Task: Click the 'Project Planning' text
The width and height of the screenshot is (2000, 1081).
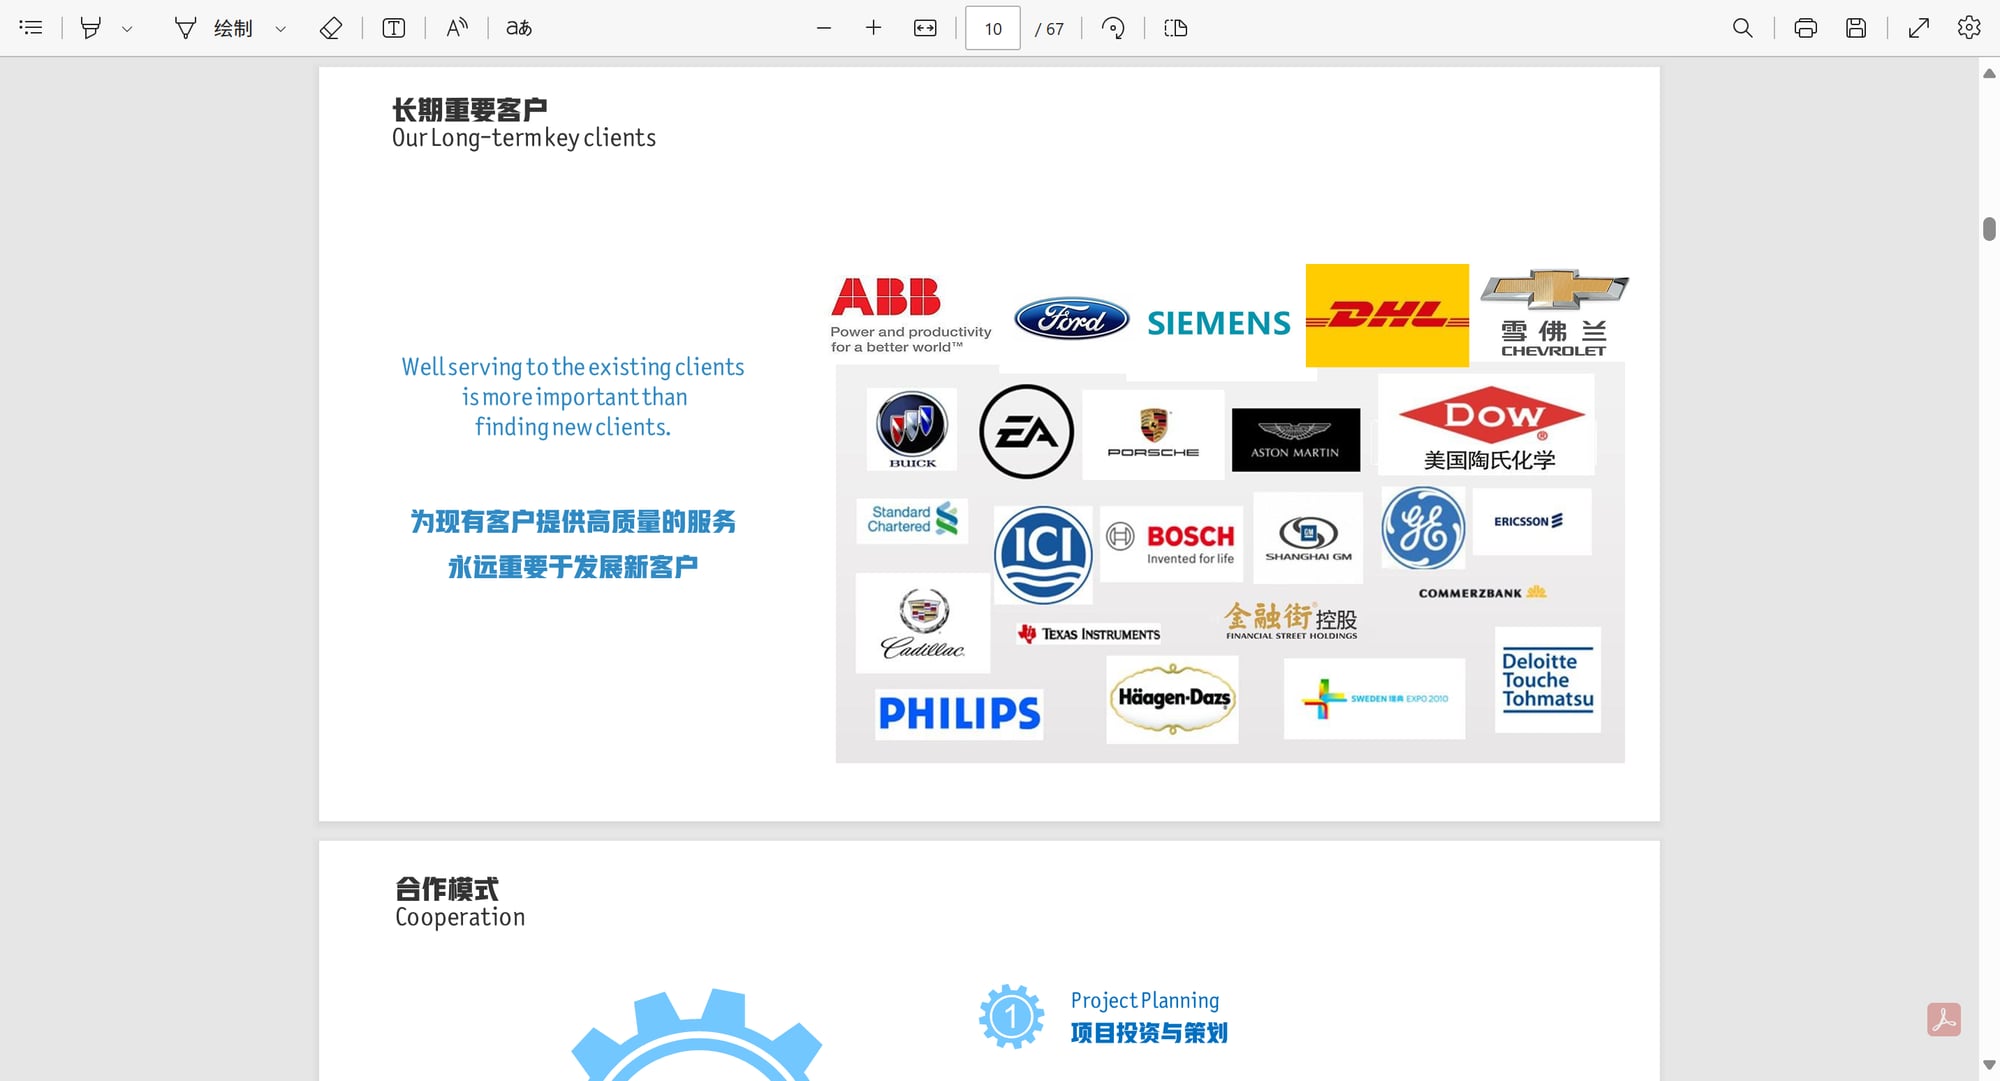Action: point(1145,1000)
